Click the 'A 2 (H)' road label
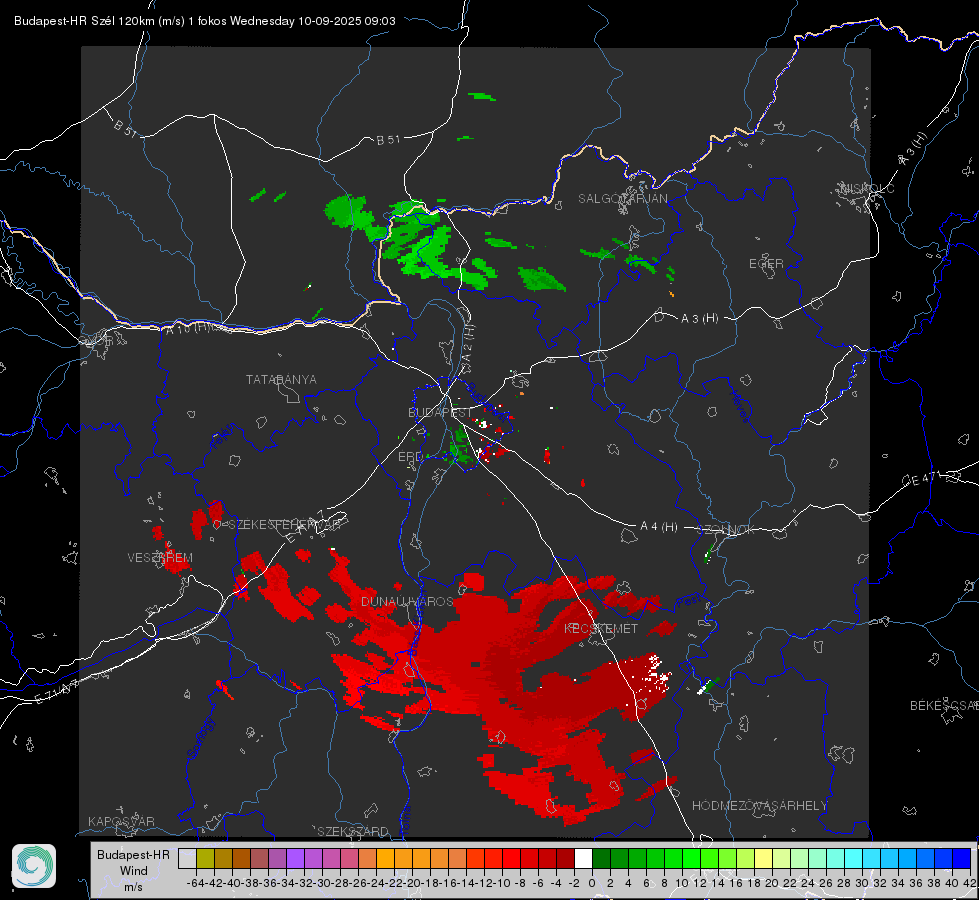Viewport: 979px width, 900px height. pyautogui.click(x=468, y=344)
